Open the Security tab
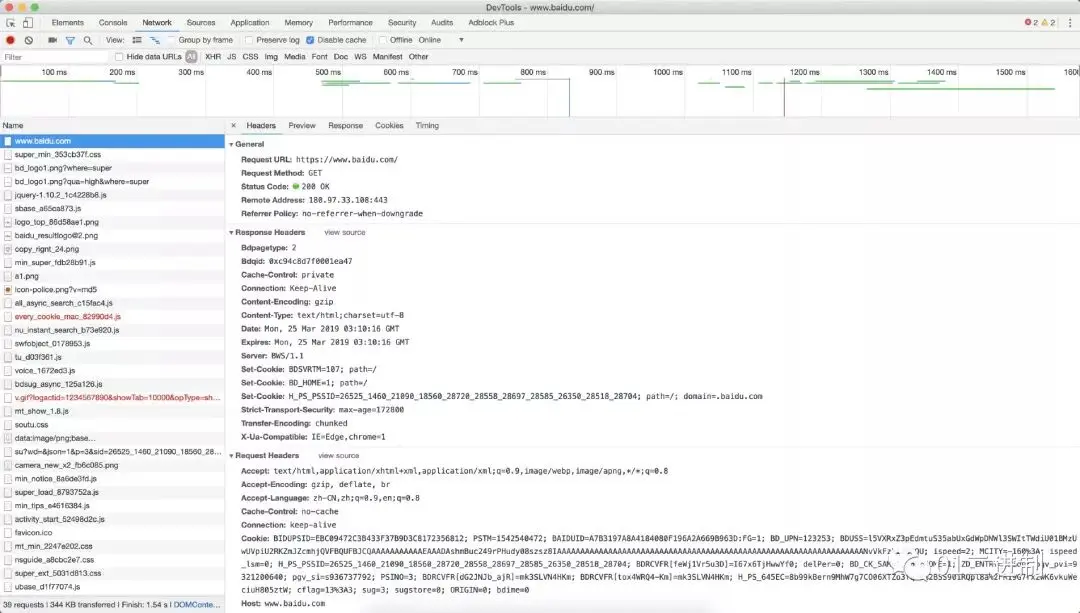This screenshot has width=1080, height=613. click(402, 23)
